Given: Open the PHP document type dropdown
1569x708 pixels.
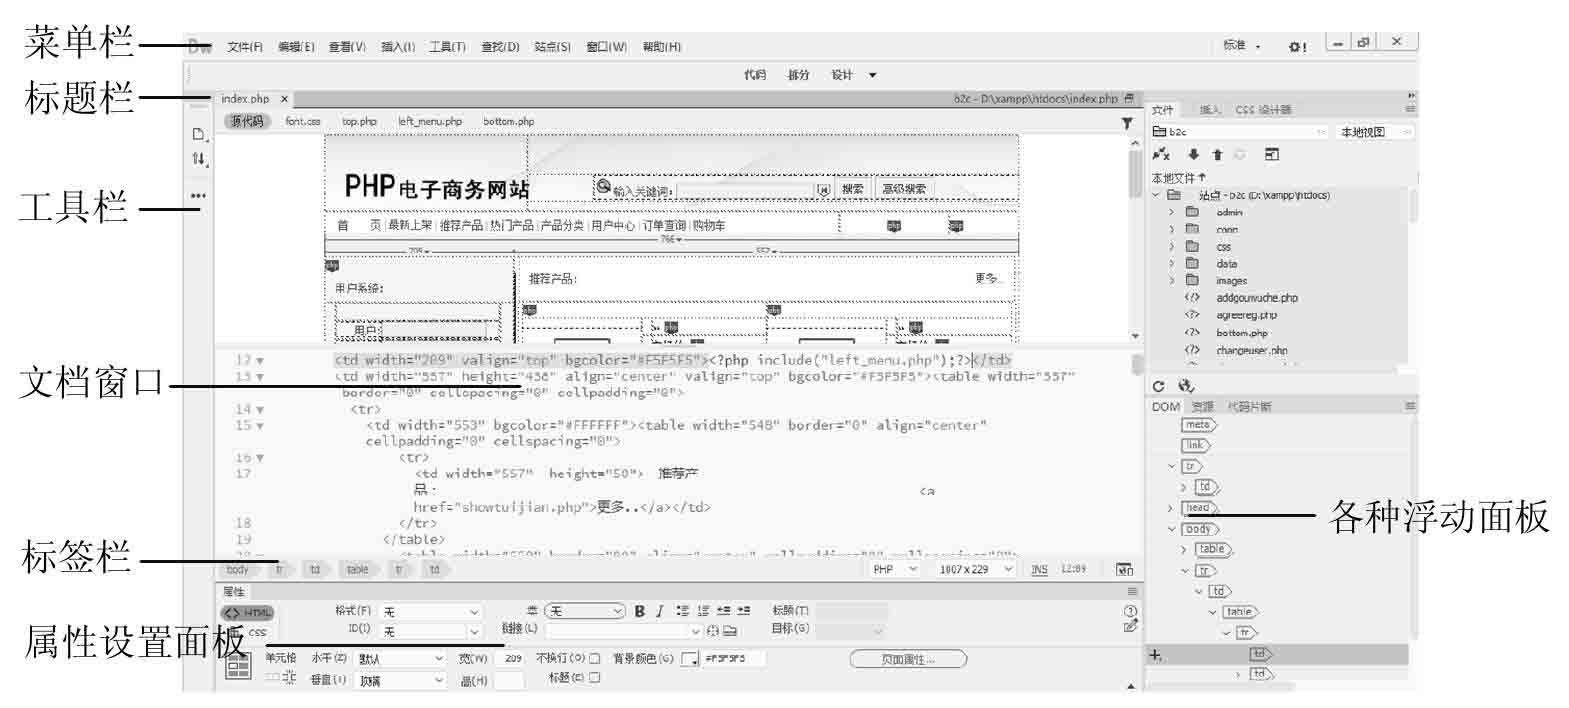Looking at the screenshot, I should click(894, 569).
